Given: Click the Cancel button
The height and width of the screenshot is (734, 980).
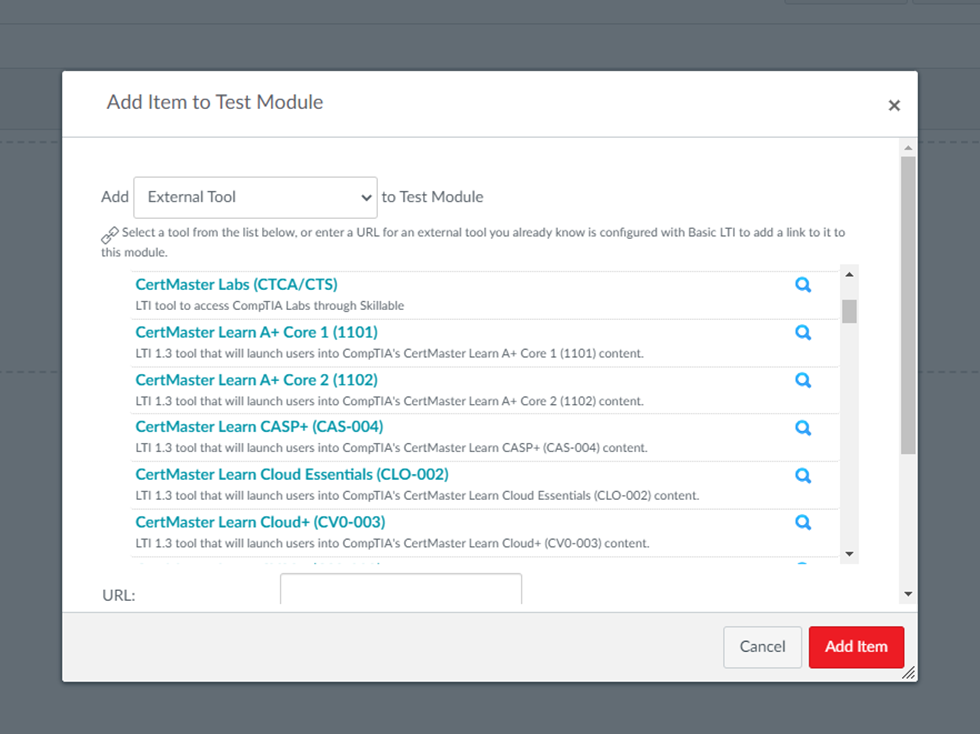Looking at the screenshot, I should 762,647.
